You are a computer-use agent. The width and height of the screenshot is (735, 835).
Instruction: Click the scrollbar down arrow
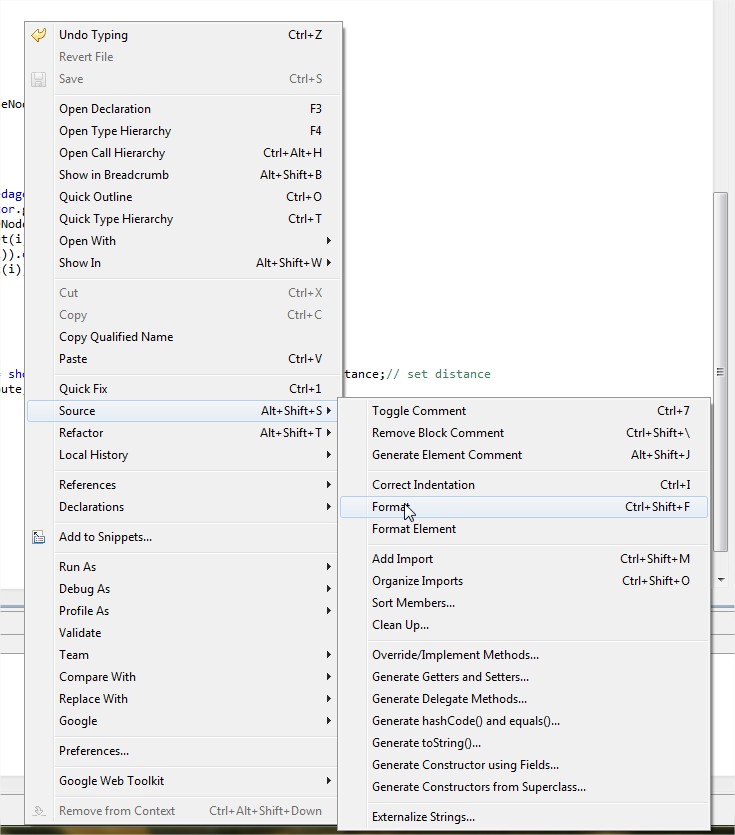click(721, 579)
